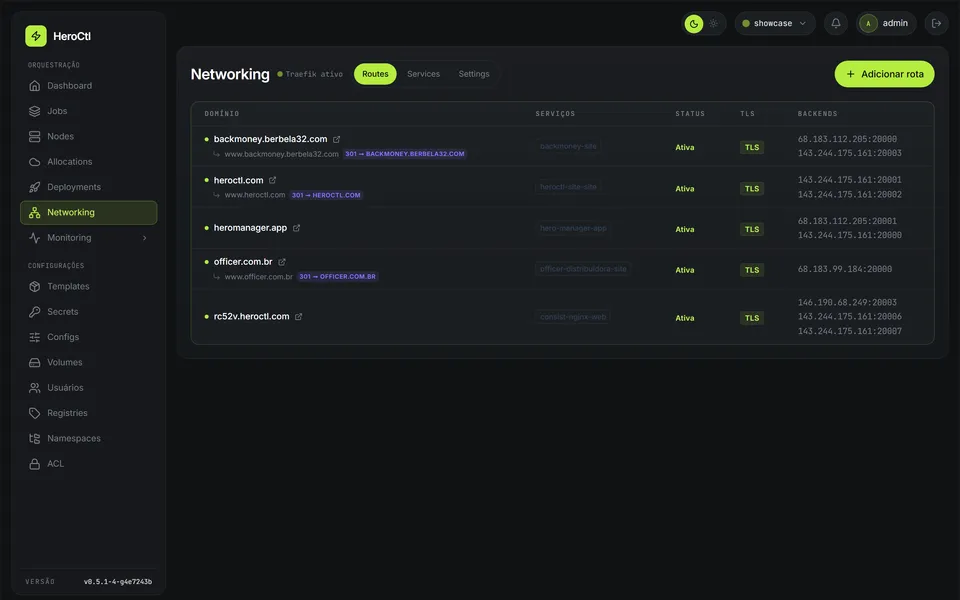Viewport: 960px width, 600px height.
Task: Click the Ativa status for officer.com.br
Action: 684,270
